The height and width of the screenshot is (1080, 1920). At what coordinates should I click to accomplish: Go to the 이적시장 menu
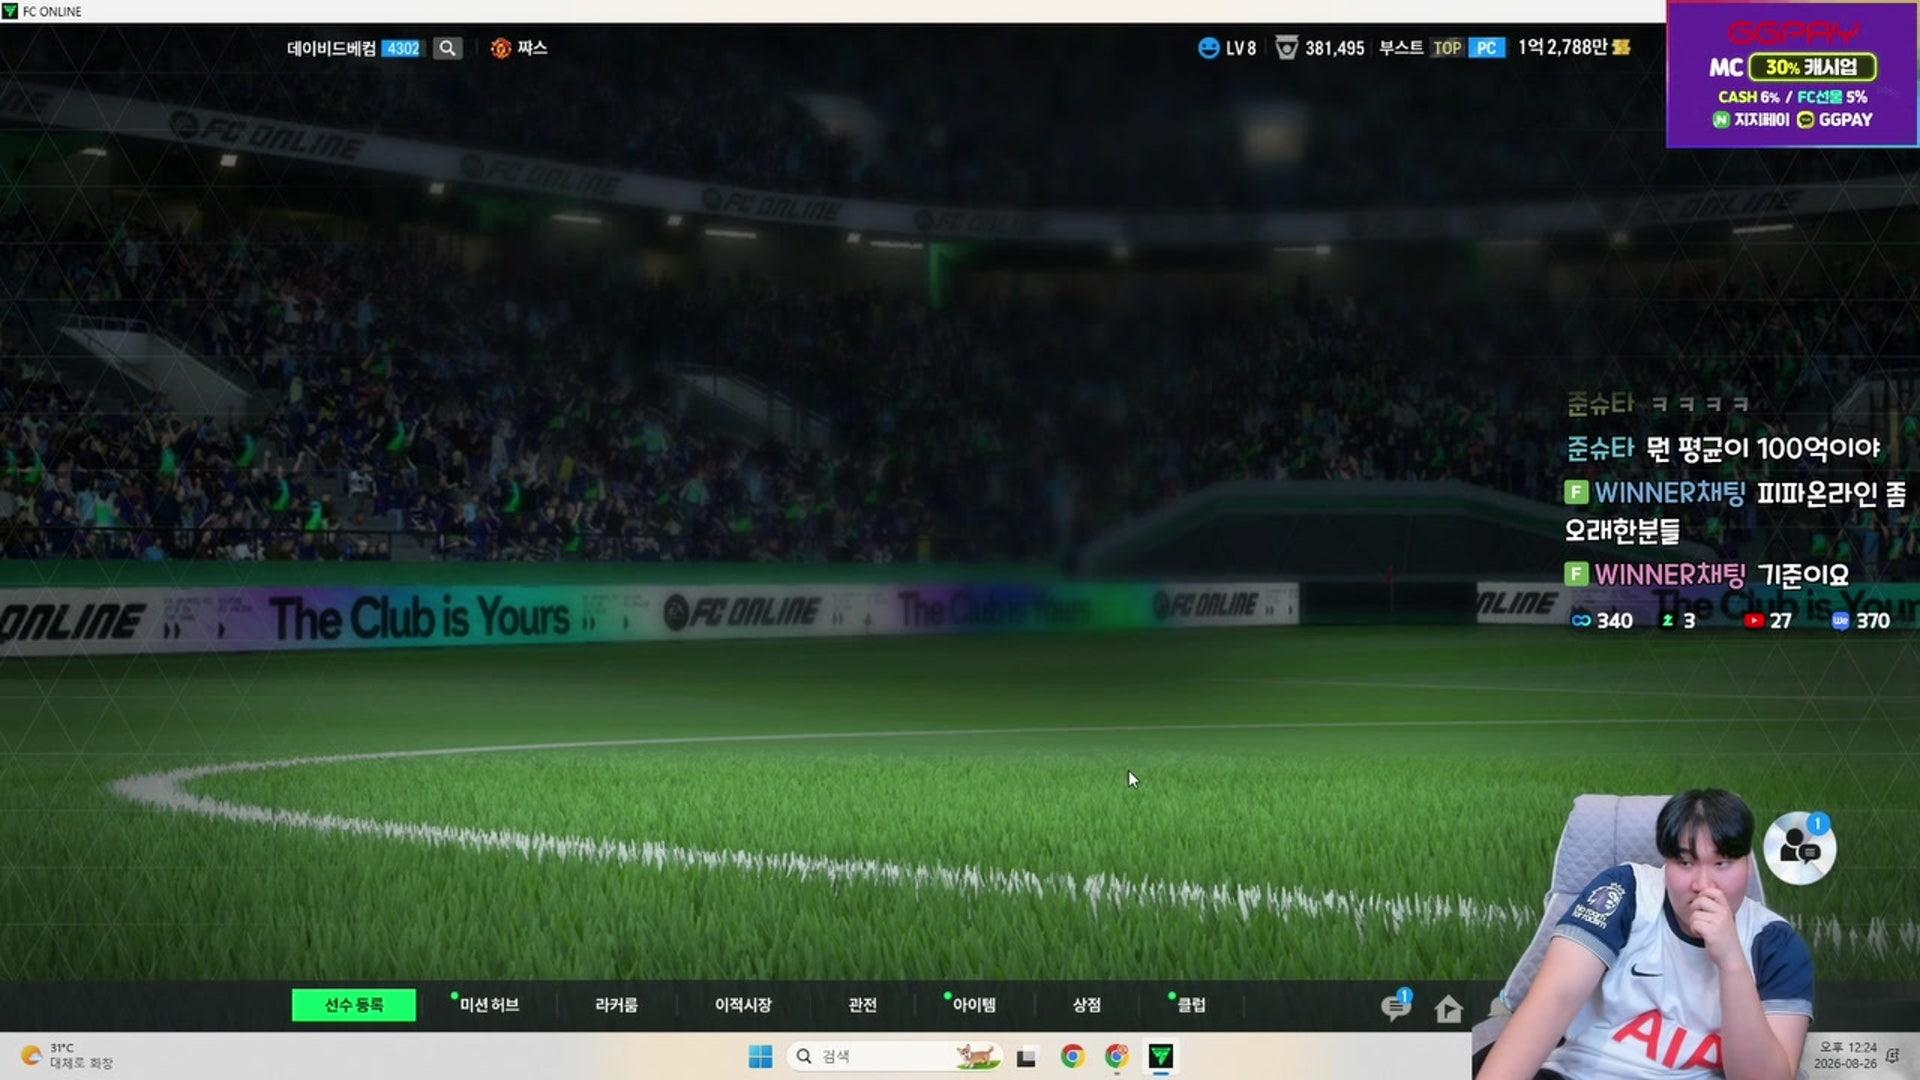743,1005
